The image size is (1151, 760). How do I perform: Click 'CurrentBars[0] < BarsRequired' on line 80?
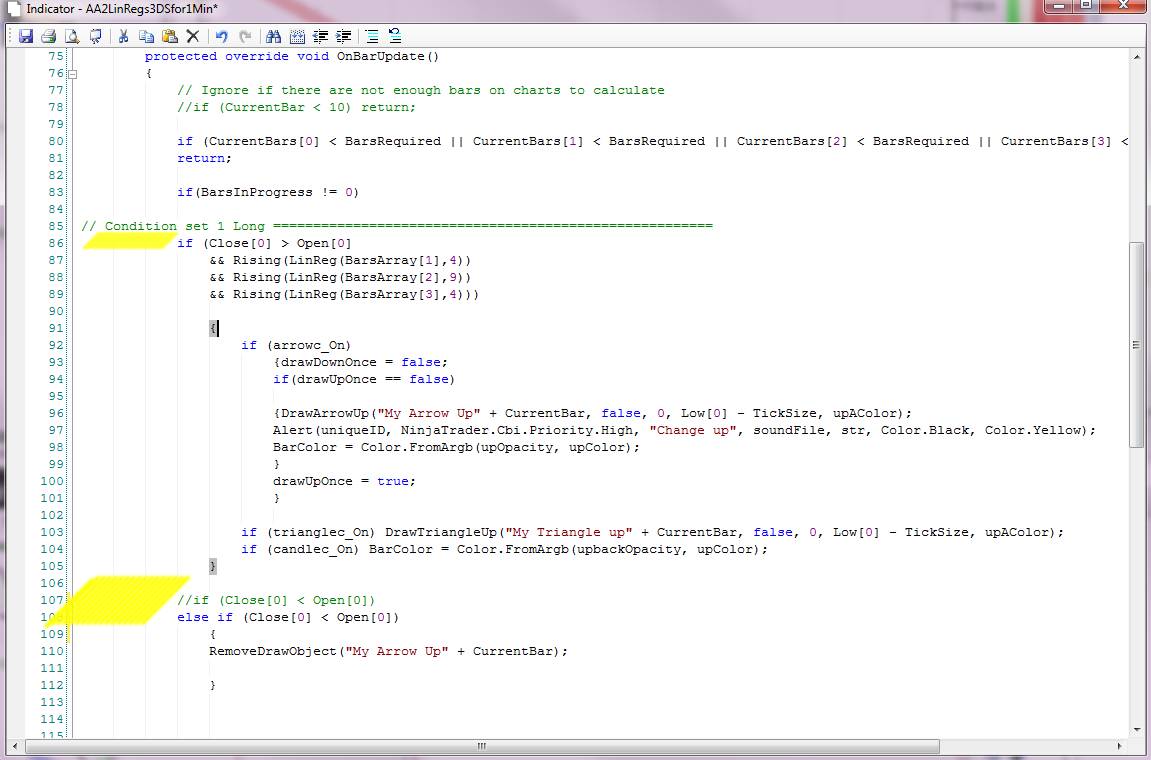pos(325,141)
